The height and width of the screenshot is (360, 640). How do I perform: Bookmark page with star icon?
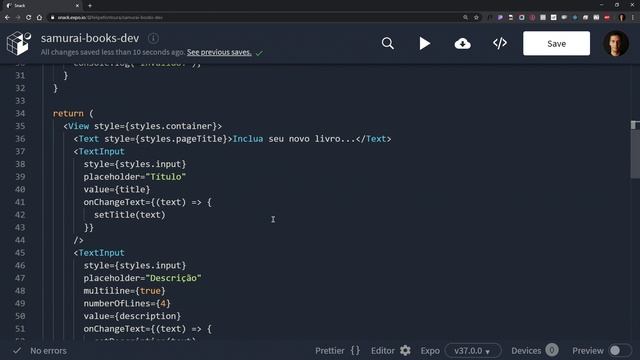click(476, 18)
